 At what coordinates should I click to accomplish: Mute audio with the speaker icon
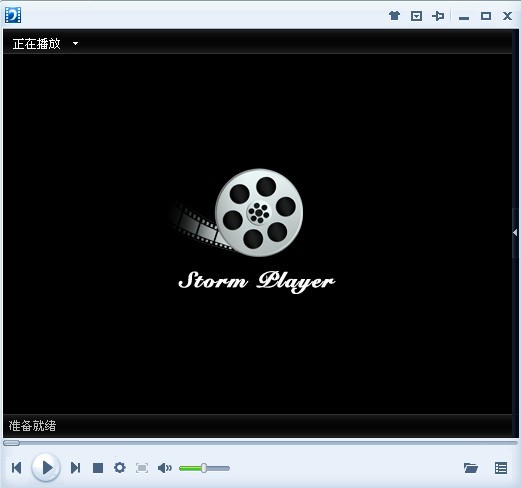[165, 468]
